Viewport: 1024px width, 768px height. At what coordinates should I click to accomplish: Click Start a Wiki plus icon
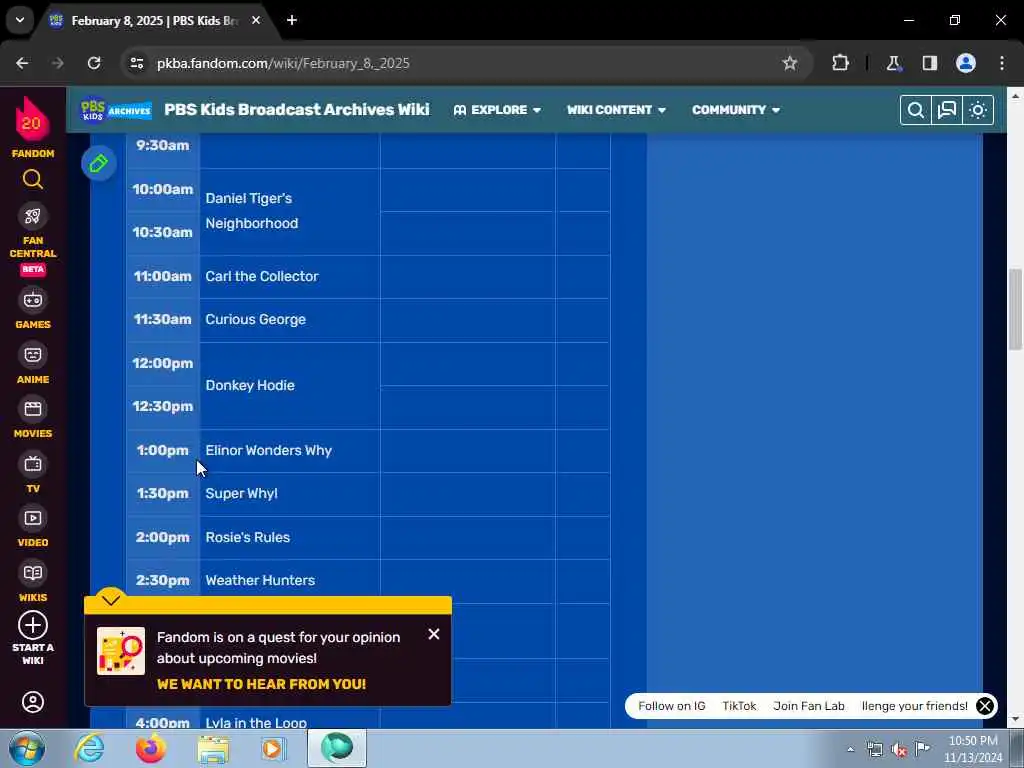coord(33,625)
